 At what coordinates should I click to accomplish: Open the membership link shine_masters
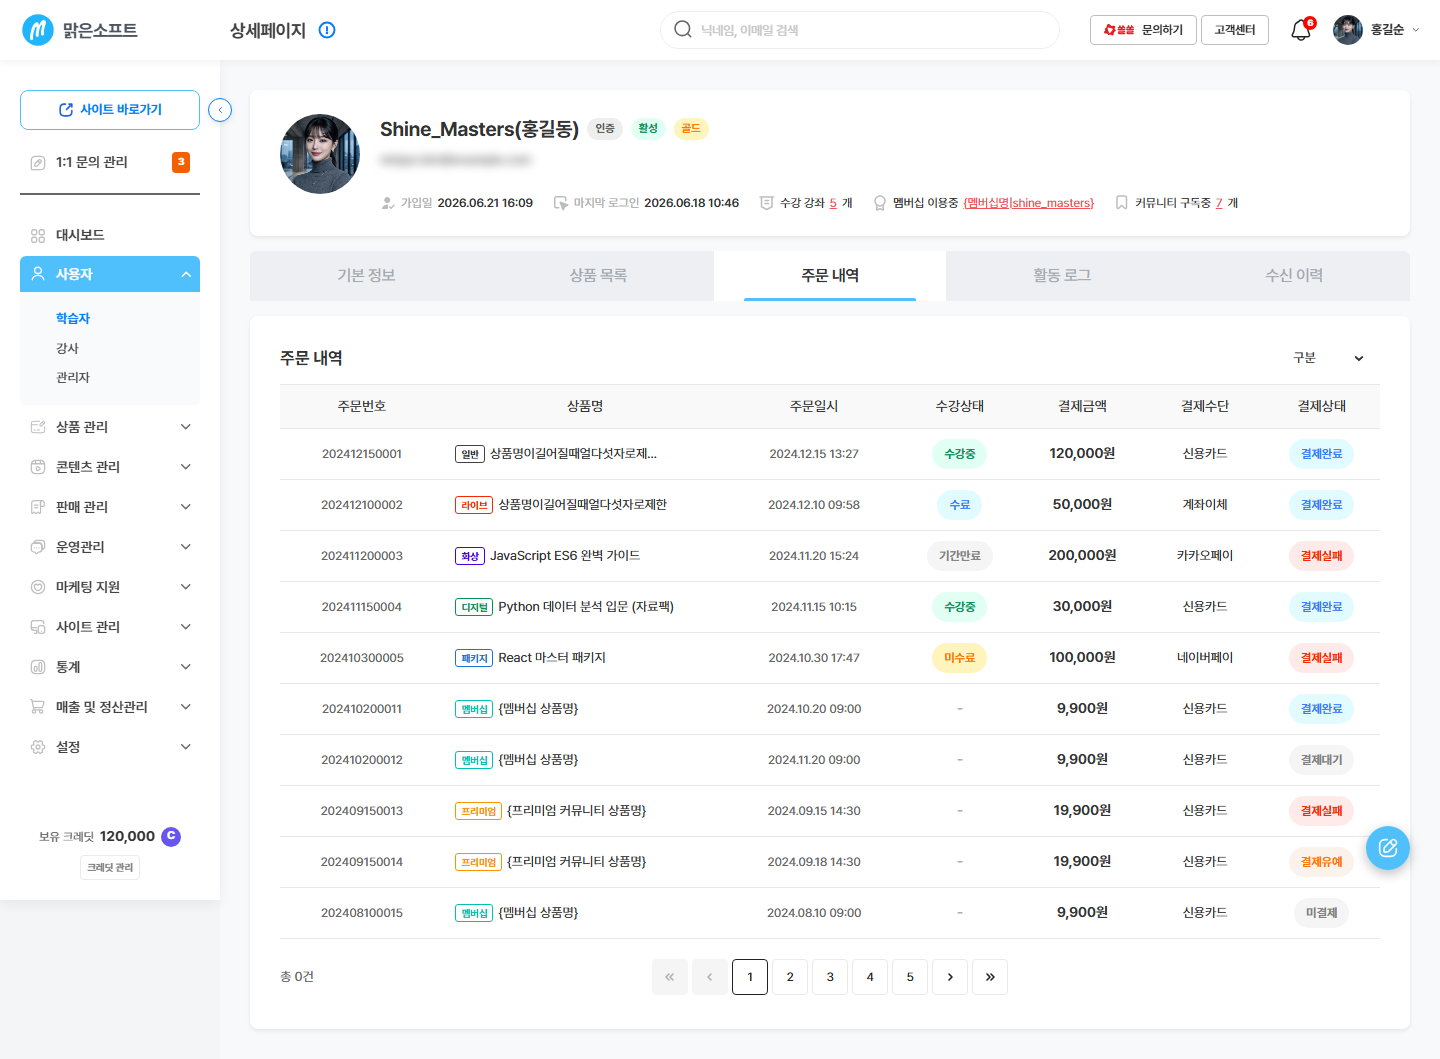click(x=1029, y=203)
